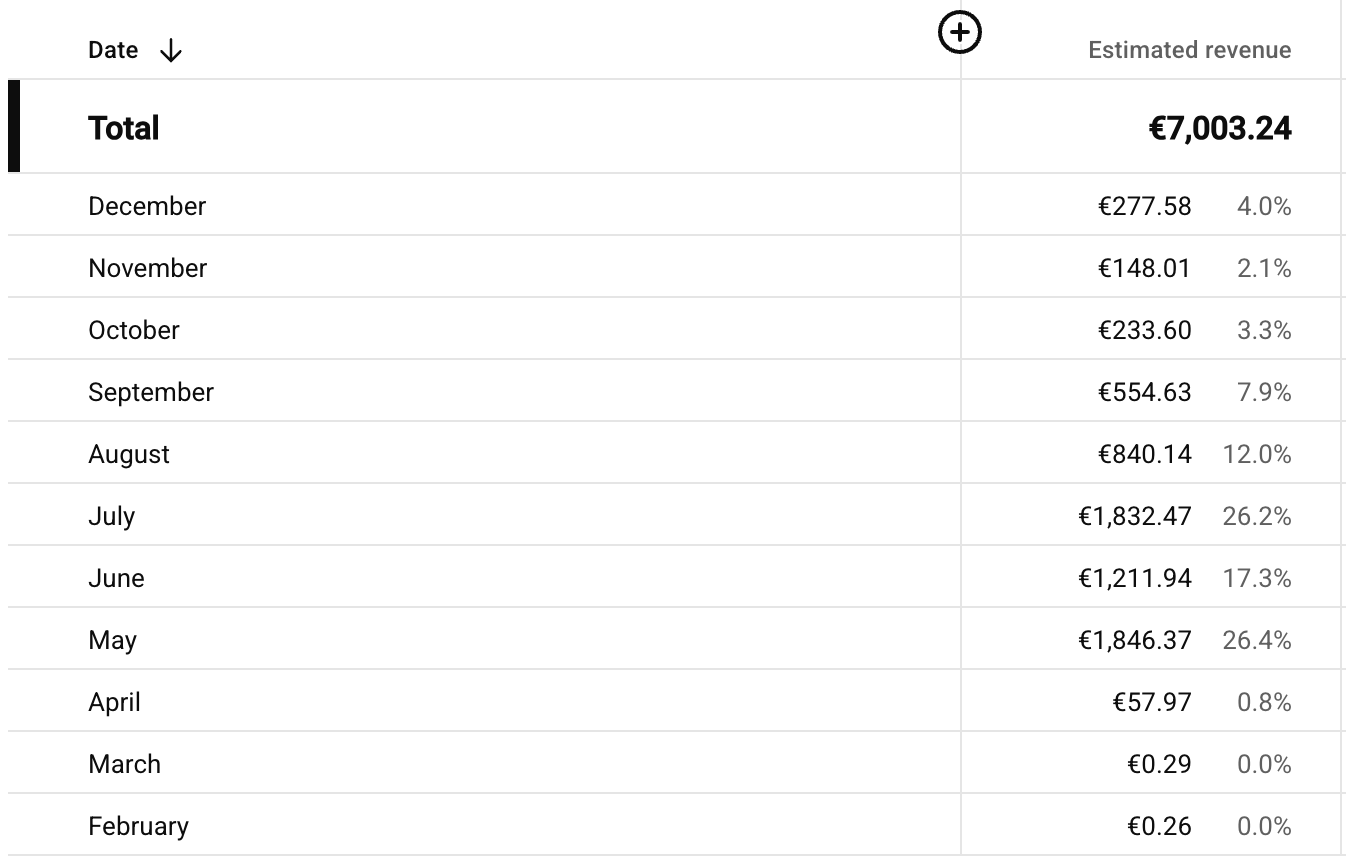Select the October row

134,330
